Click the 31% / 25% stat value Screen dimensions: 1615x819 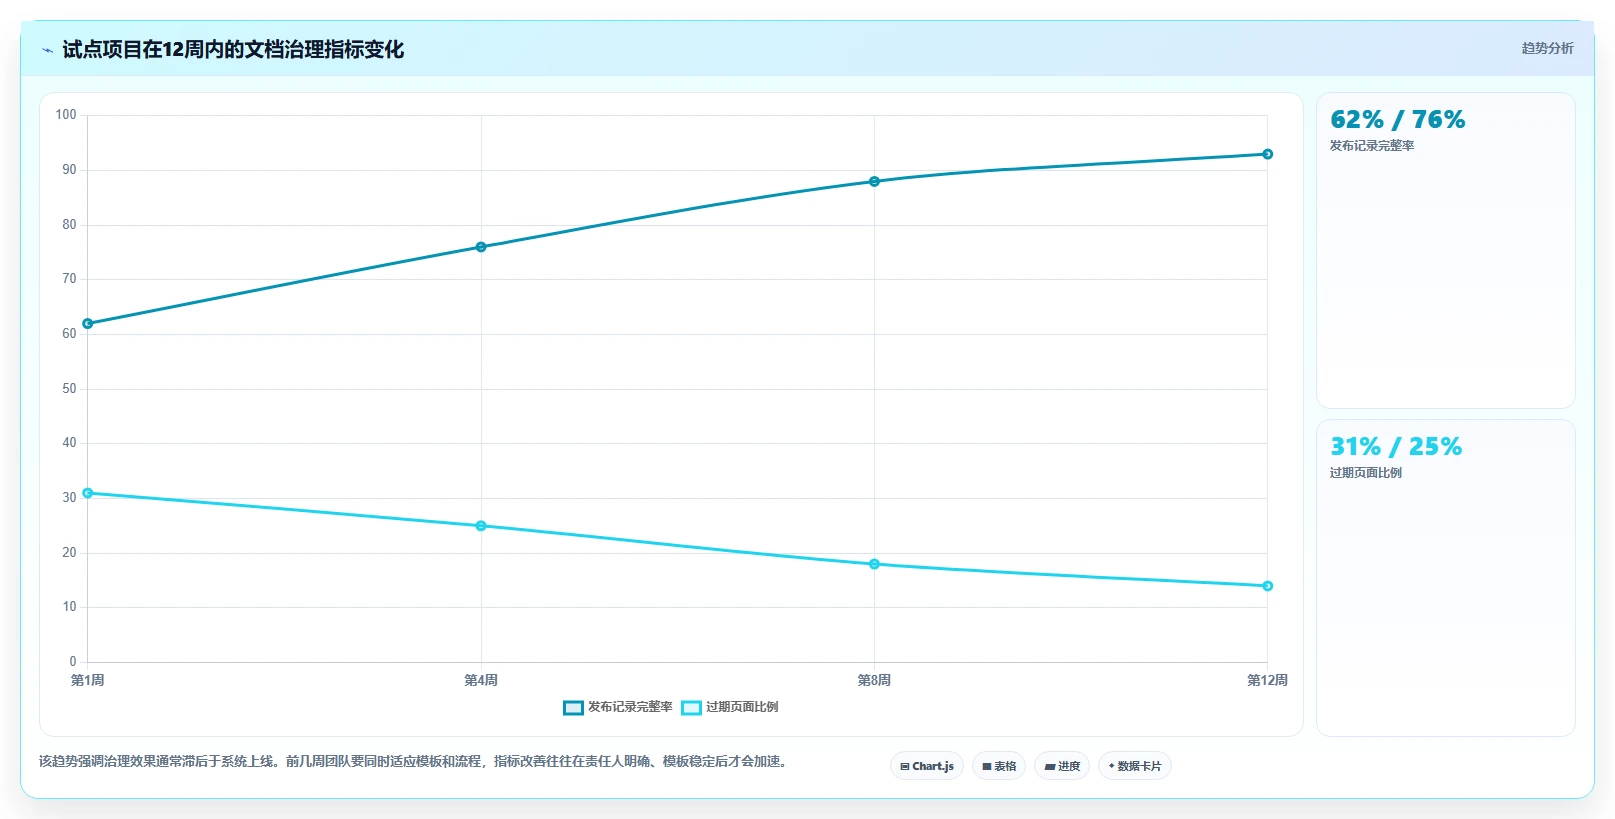pos(1396,447)
